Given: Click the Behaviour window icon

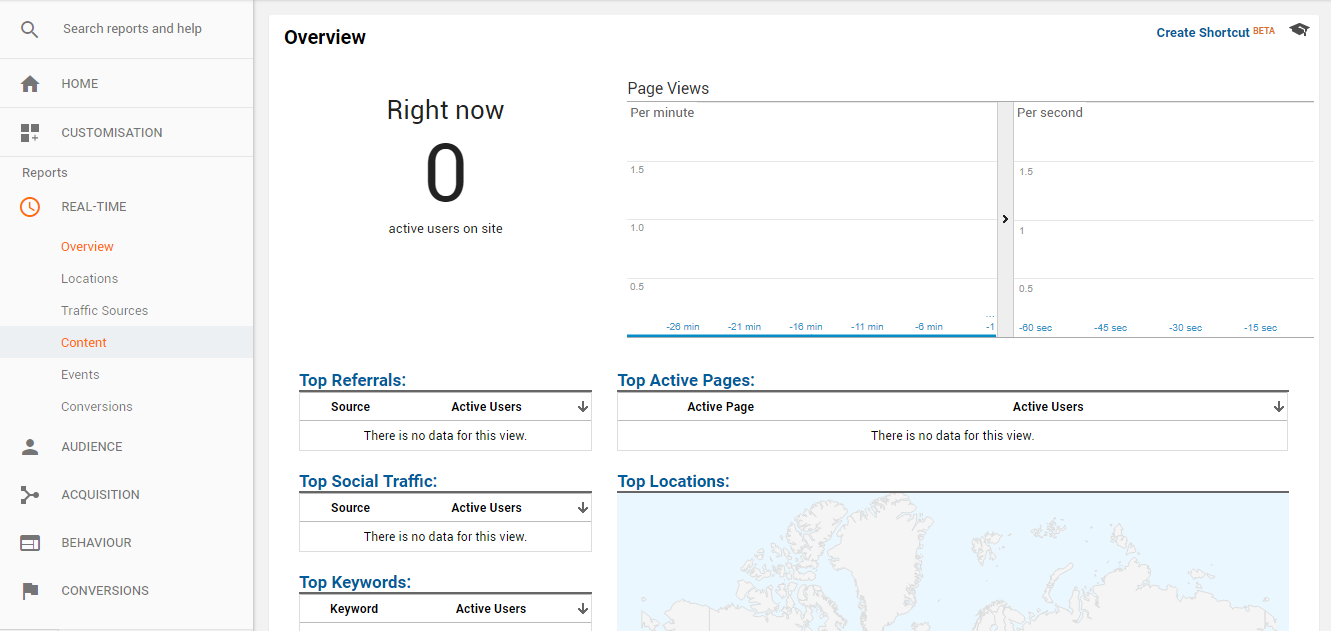Looking at the screenshot, I should coord(30,543).
